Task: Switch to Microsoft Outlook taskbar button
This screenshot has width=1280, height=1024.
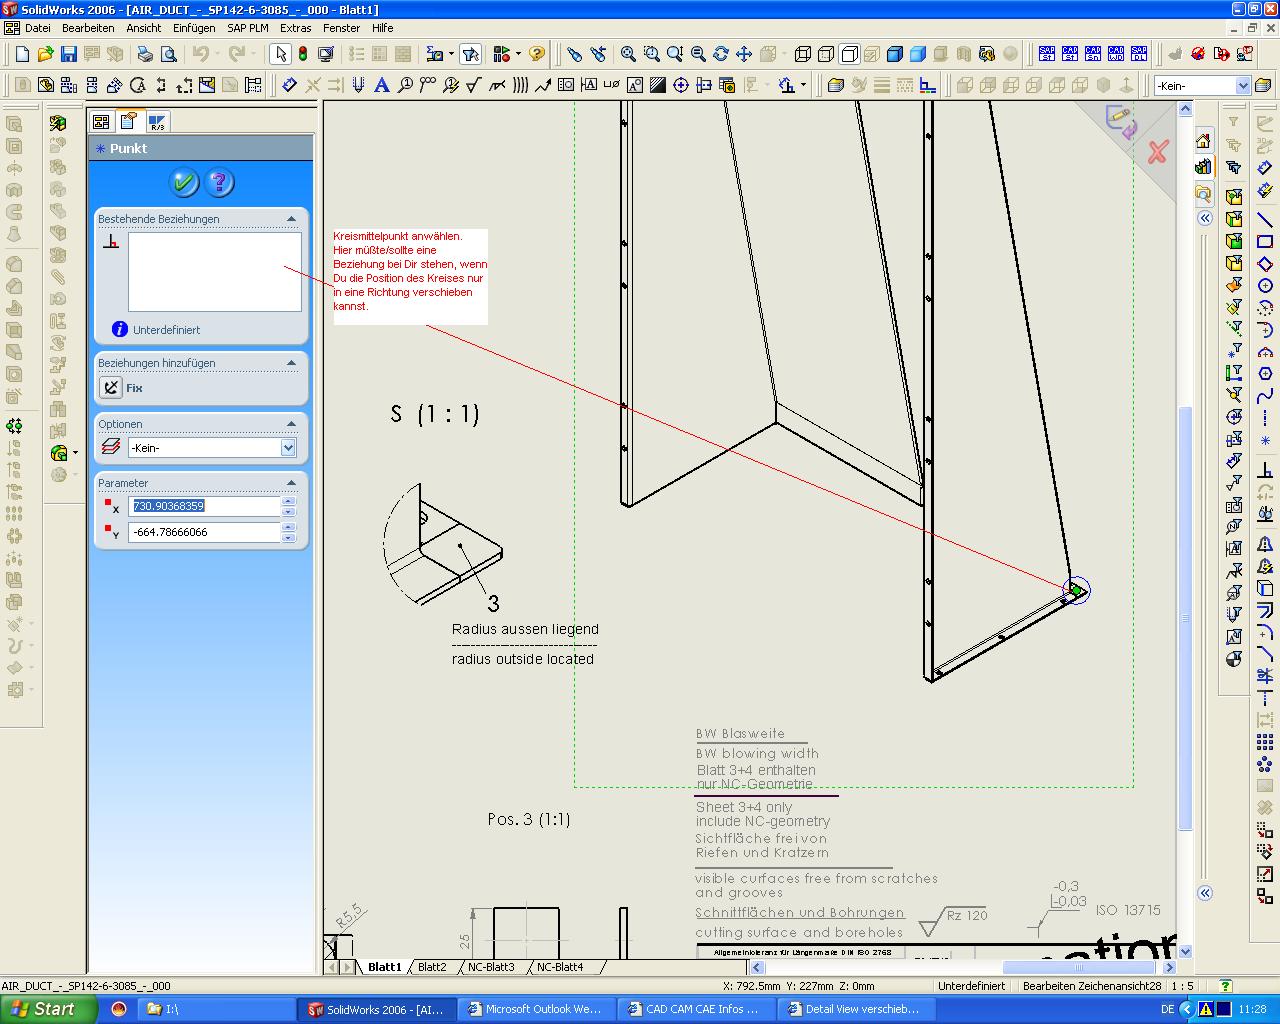Action: [536, 1009]
